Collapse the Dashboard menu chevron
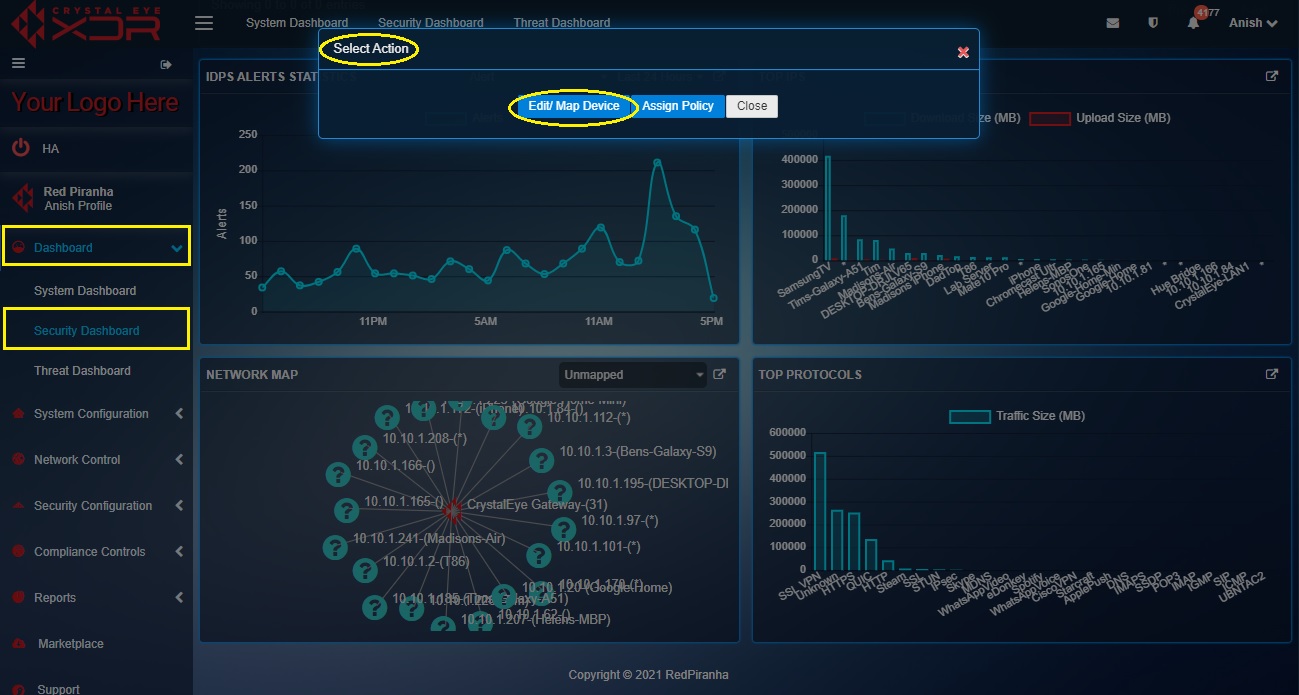The width and height of the screenshot is (1299, 695). click(177, 248)
